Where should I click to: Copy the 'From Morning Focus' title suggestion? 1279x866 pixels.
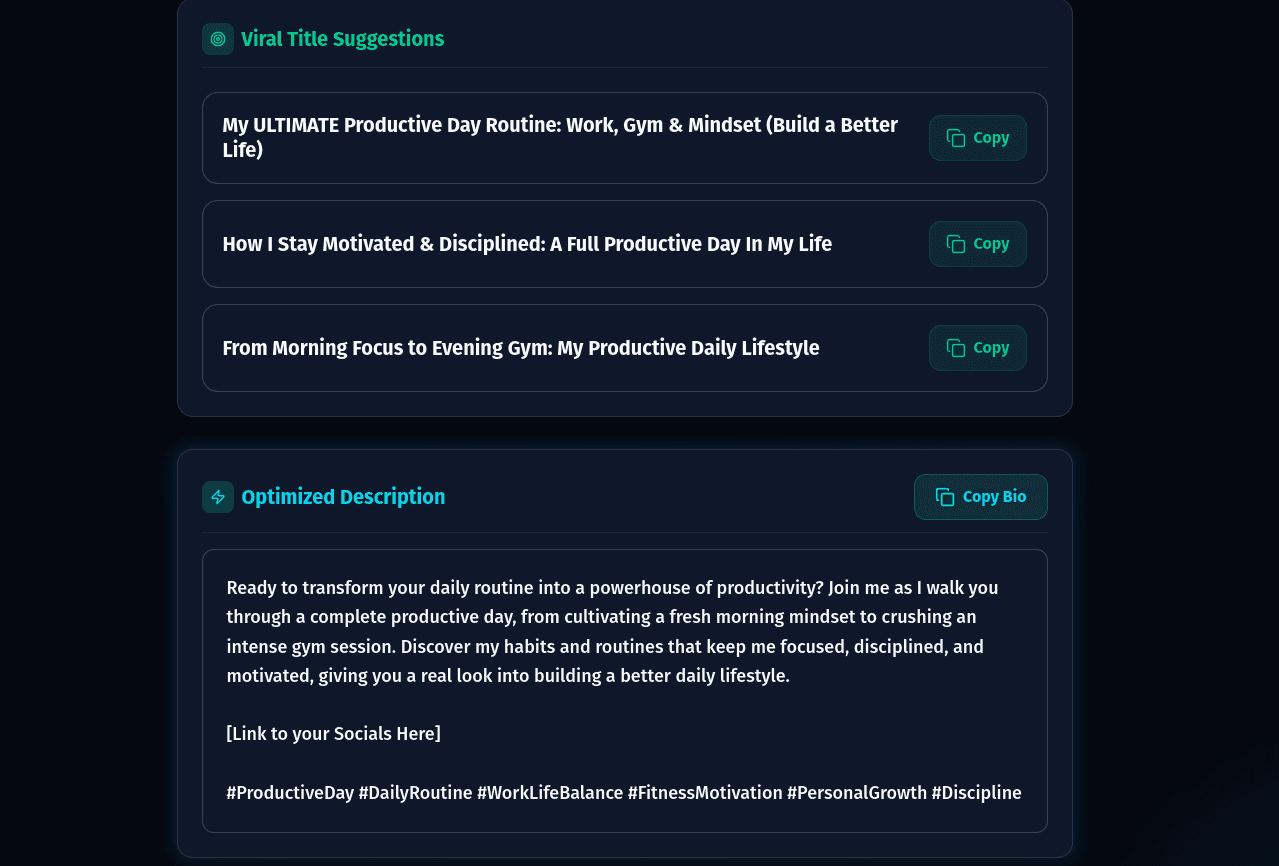point(977,347)
